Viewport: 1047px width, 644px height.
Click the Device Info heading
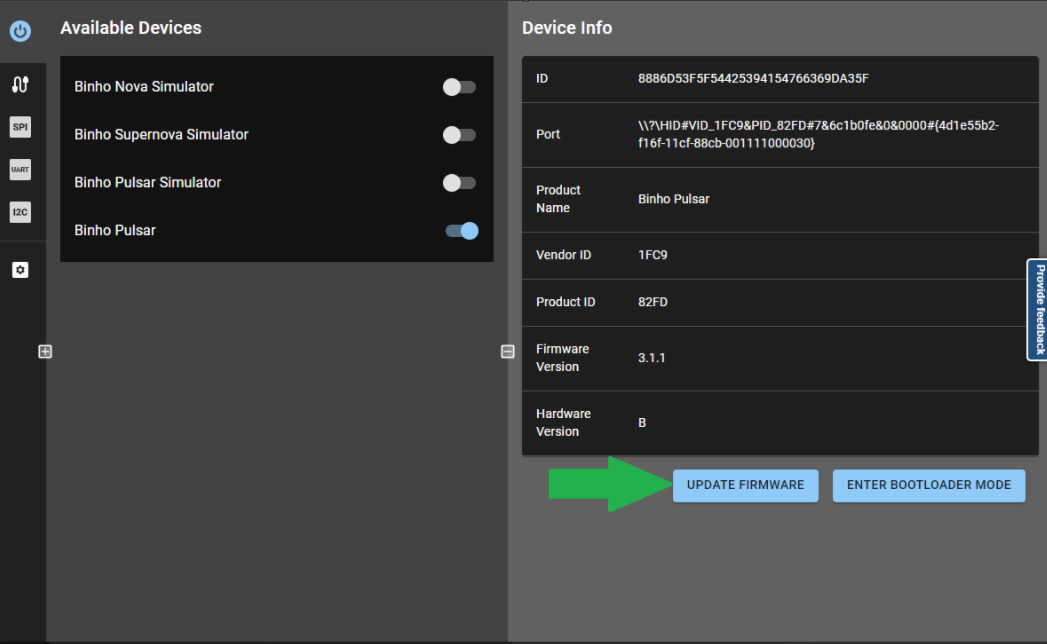click(x=567, y=28)
